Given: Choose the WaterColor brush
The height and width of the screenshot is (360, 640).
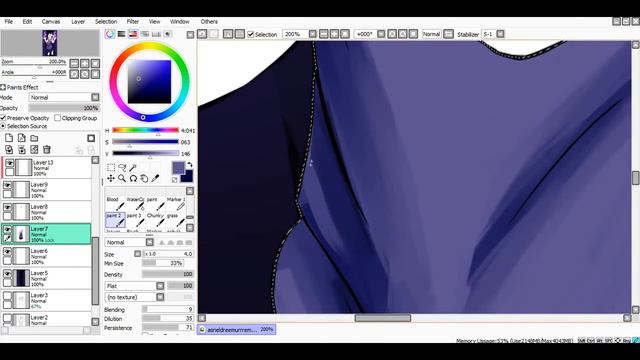Looking at the screenshot, I should pos(136,204).
